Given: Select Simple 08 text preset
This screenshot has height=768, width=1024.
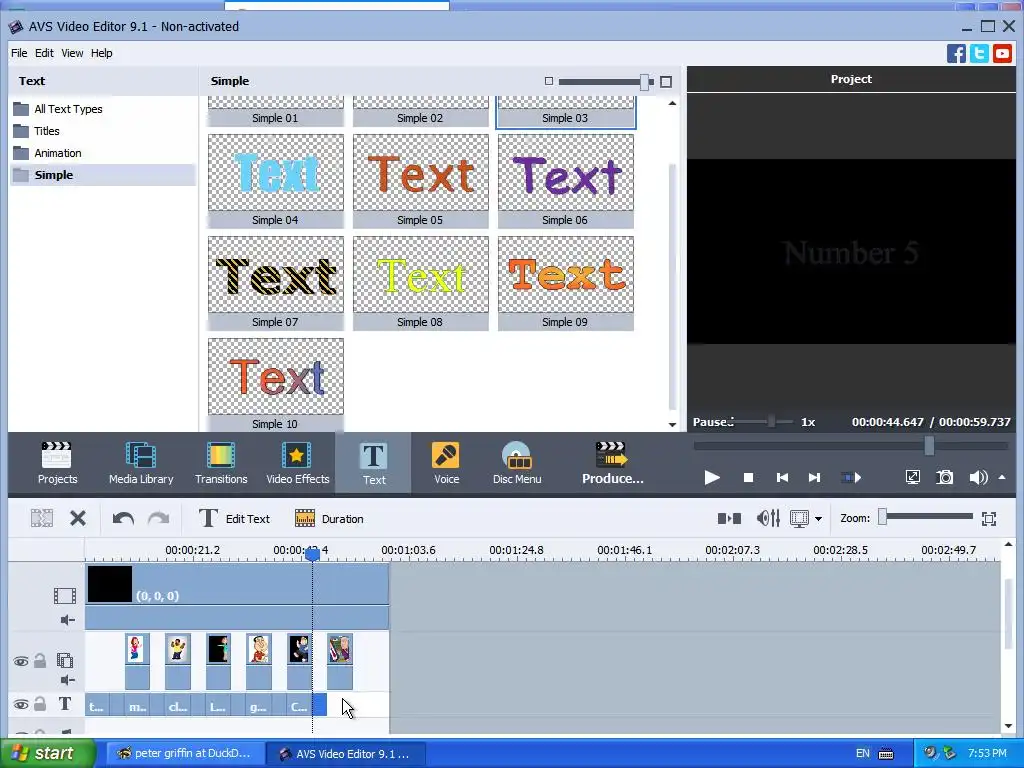Looking at the screenshot, I should (421, 282).
